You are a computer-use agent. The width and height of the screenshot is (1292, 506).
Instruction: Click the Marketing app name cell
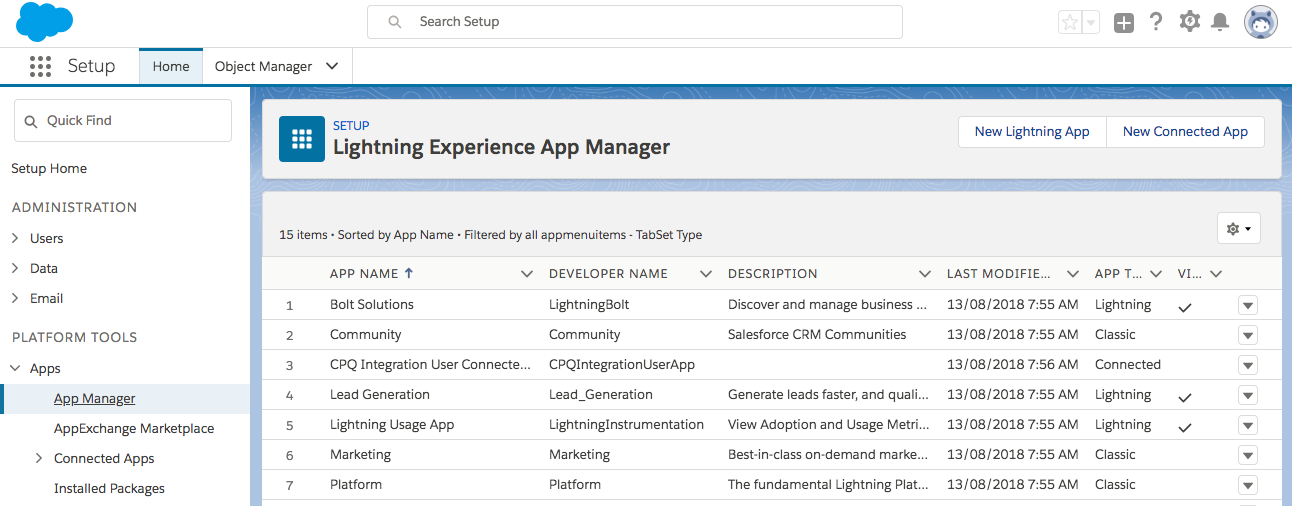(360, 454)
